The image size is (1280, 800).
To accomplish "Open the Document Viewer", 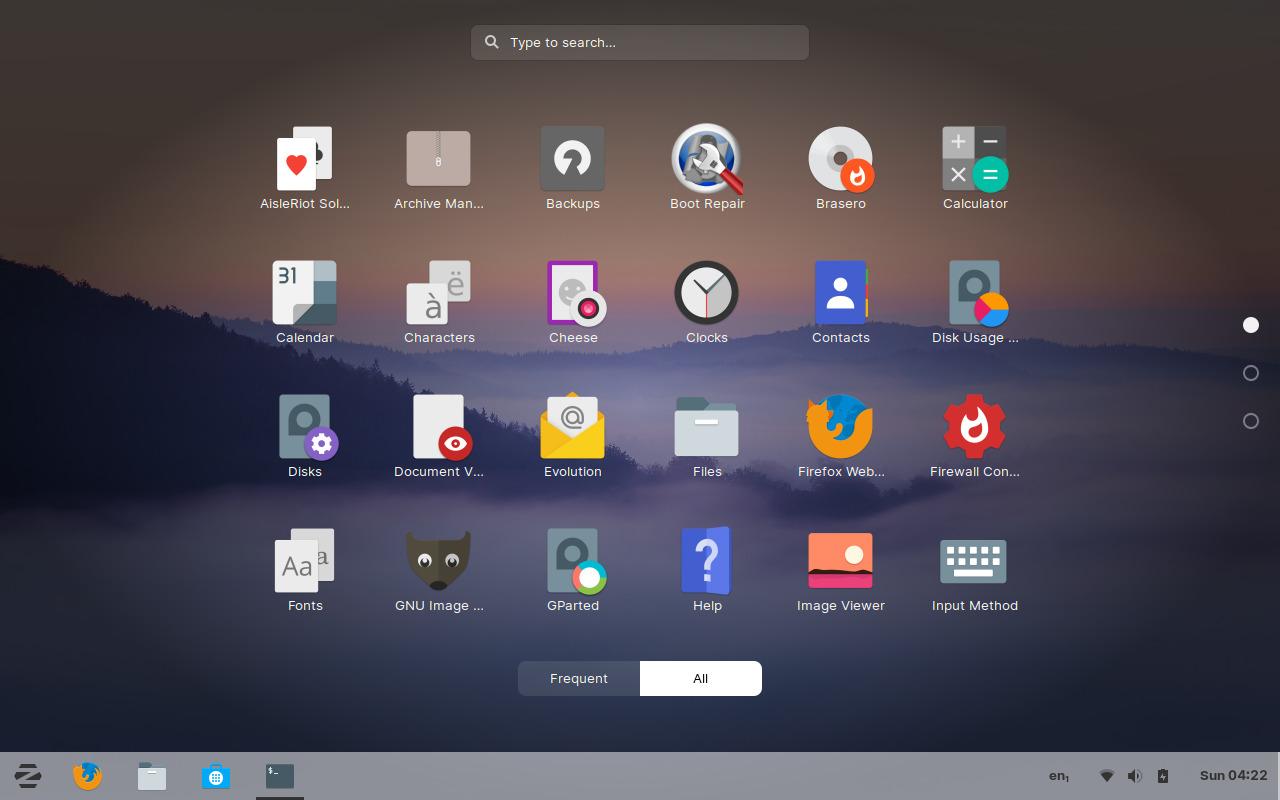I will tap(438, 427).
